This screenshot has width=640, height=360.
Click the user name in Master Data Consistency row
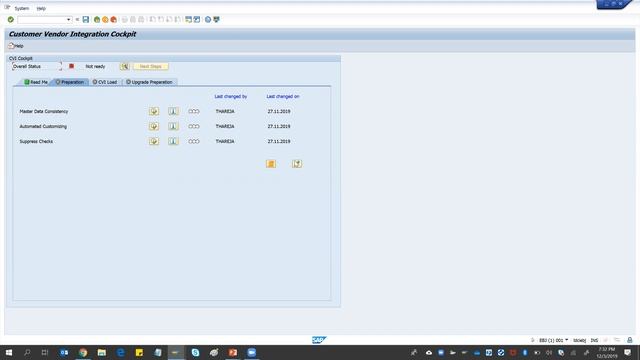pyautogui.click(x=225, y=111)
